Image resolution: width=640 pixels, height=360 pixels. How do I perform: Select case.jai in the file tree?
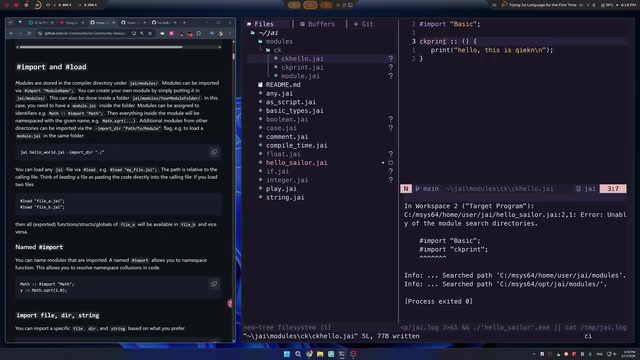tap(281, 128)
